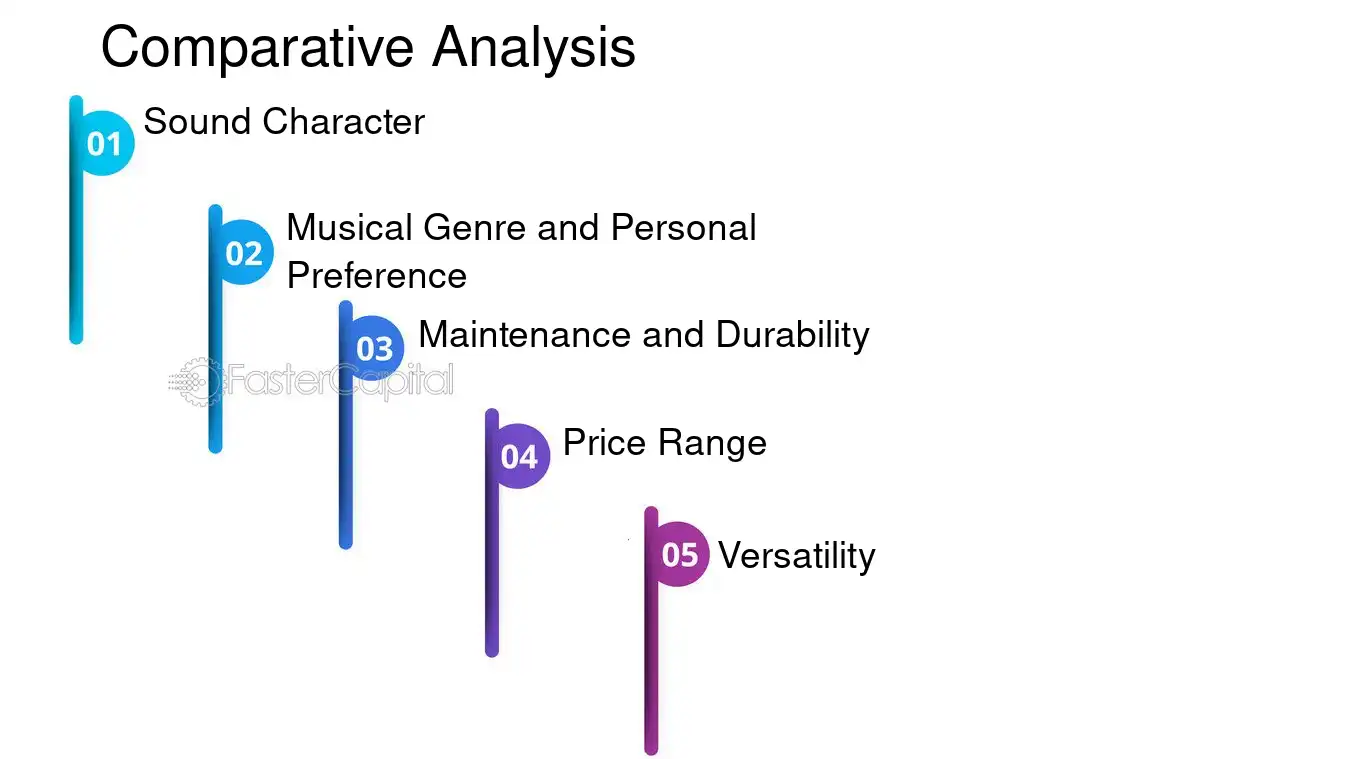Image resolution: width=1350 pixels, height=759 pixels.
Task: Click the word Analysis in the heading
Action: click(534, 47)
